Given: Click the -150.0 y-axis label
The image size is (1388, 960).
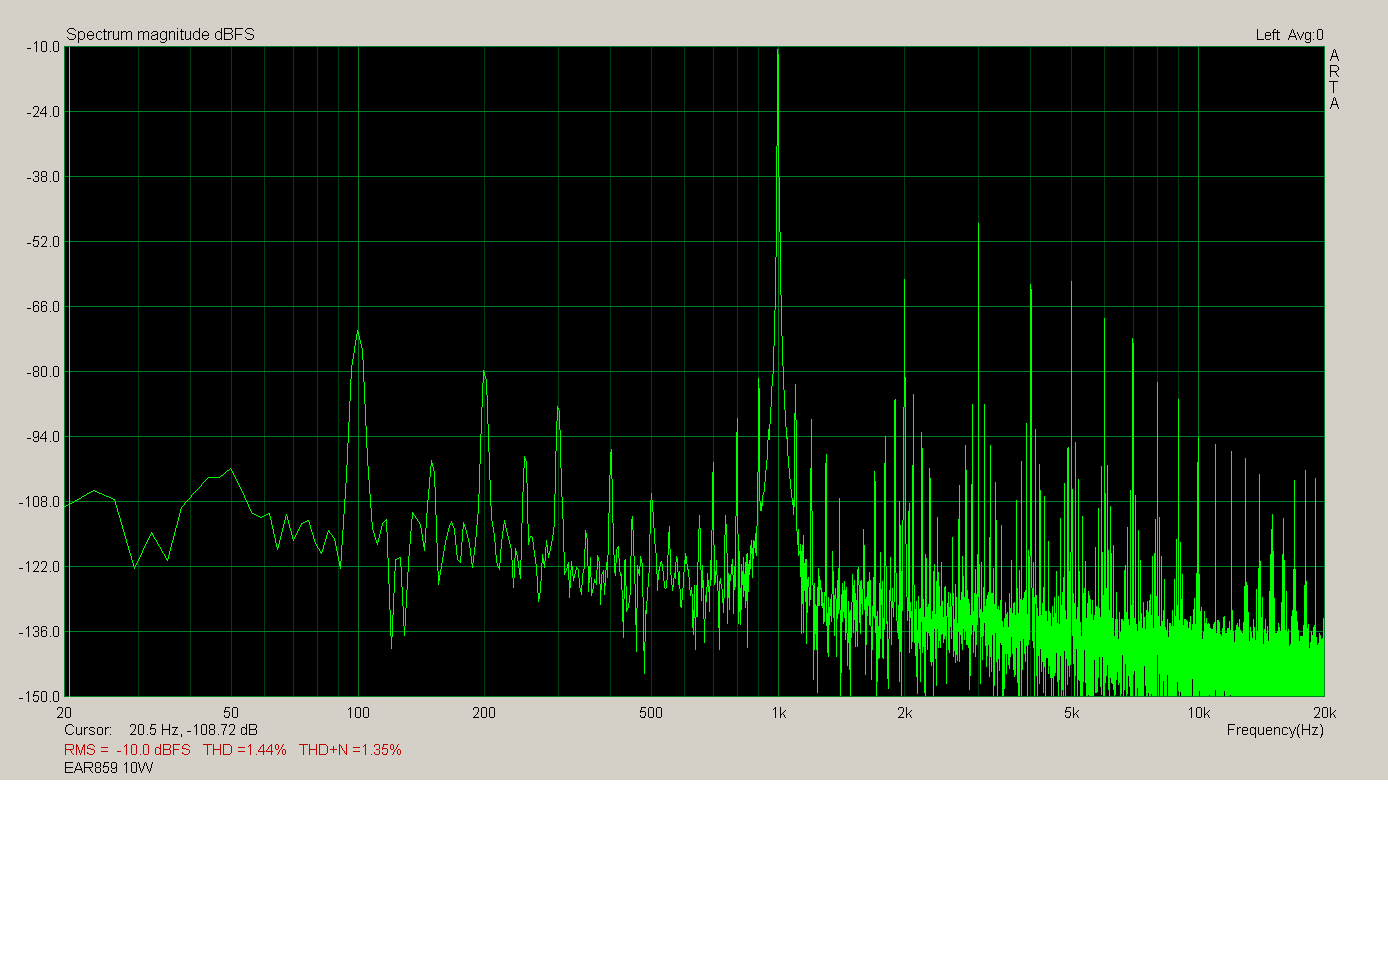Looking at the screenshot, I should tap(40, 697).
